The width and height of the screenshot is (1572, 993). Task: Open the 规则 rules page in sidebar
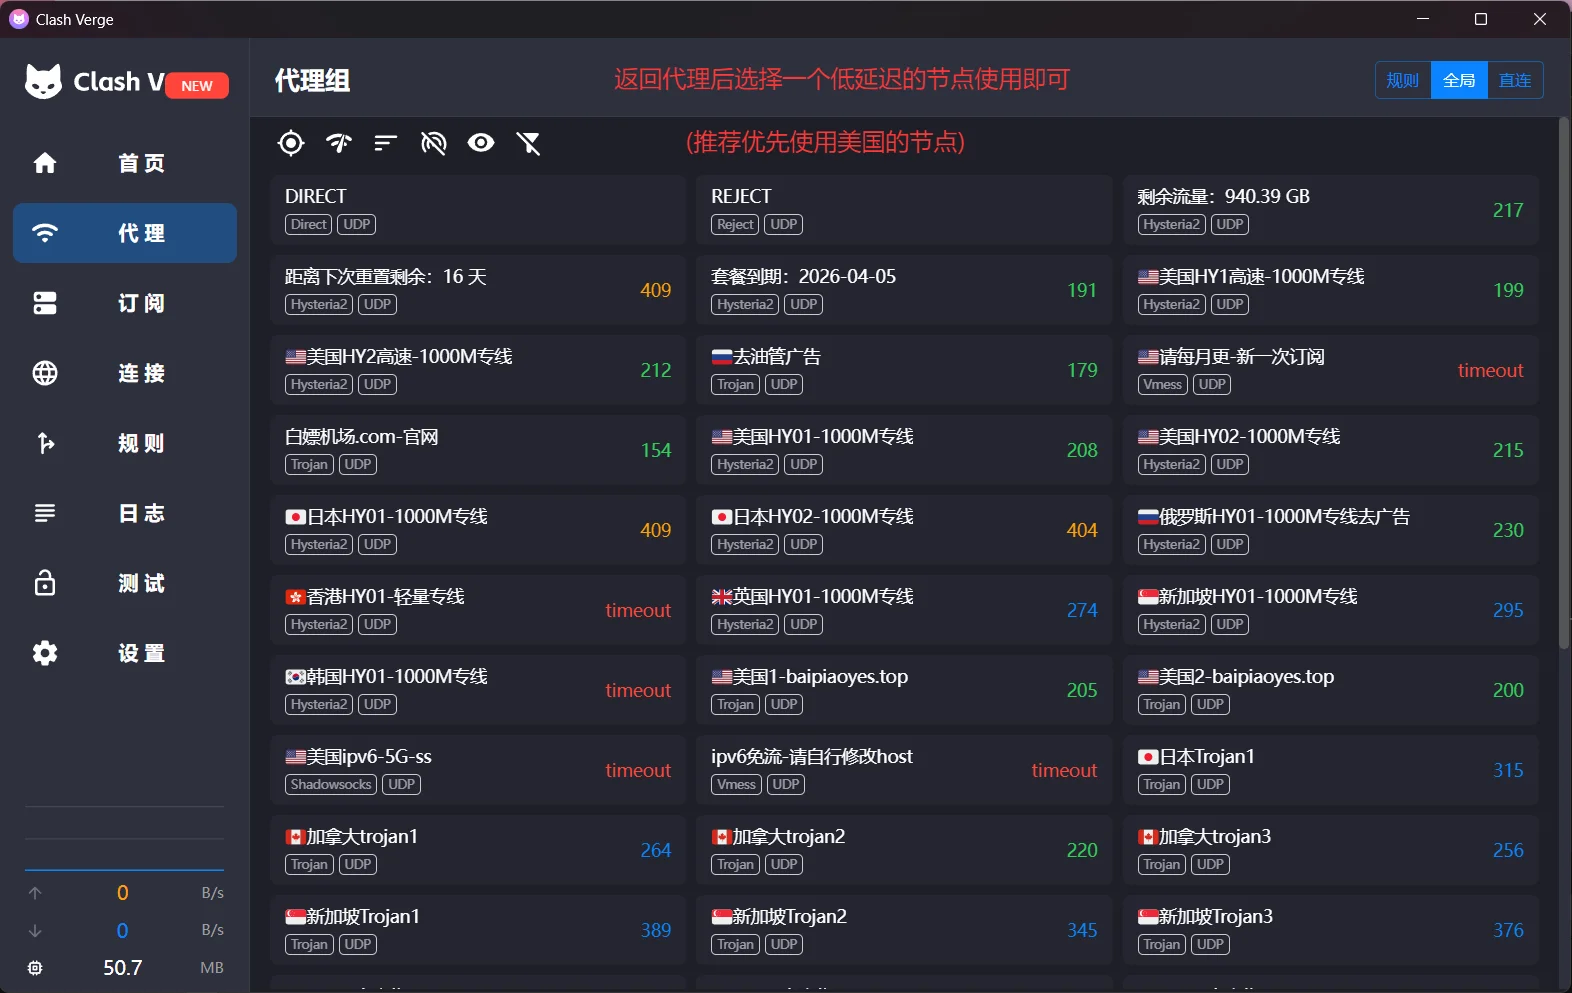click(x=125, y=443)
